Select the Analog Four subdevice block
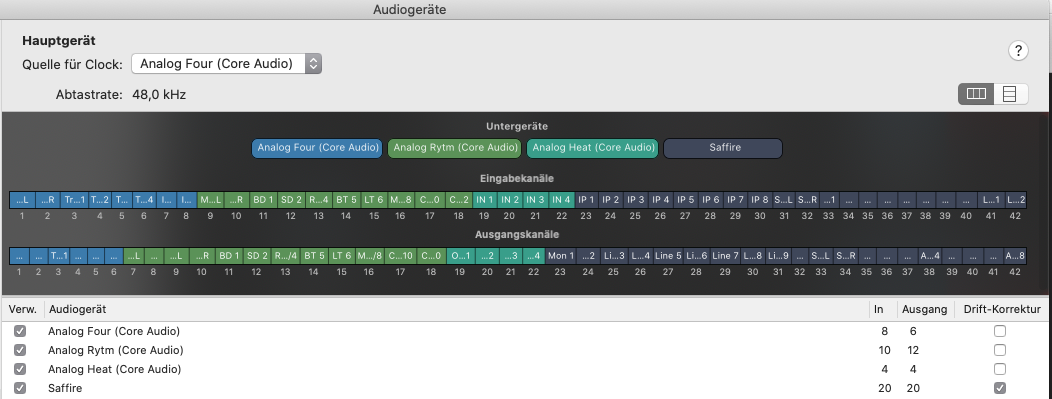The height and width of the screenshot is (399, 1052). pos(317,148)
